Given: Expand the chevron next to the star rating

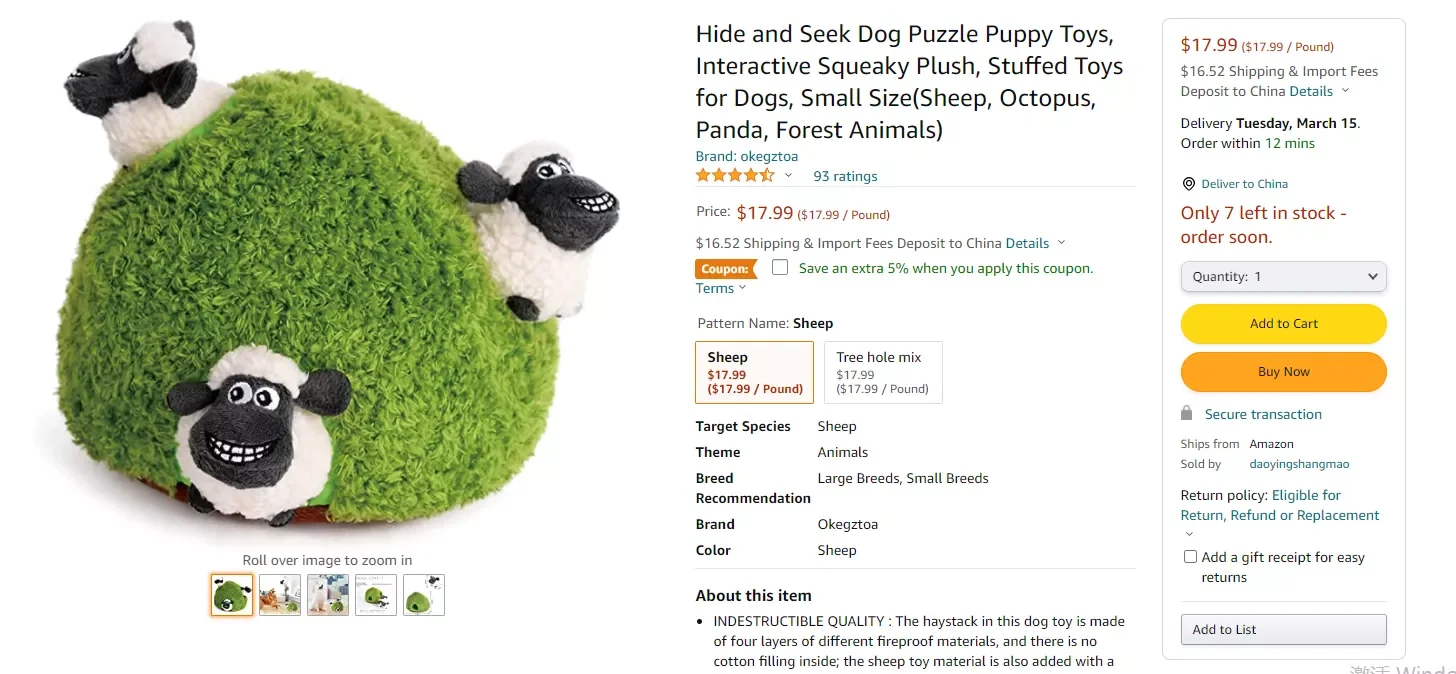Looking at the screenshot, I should click(788, 176).
